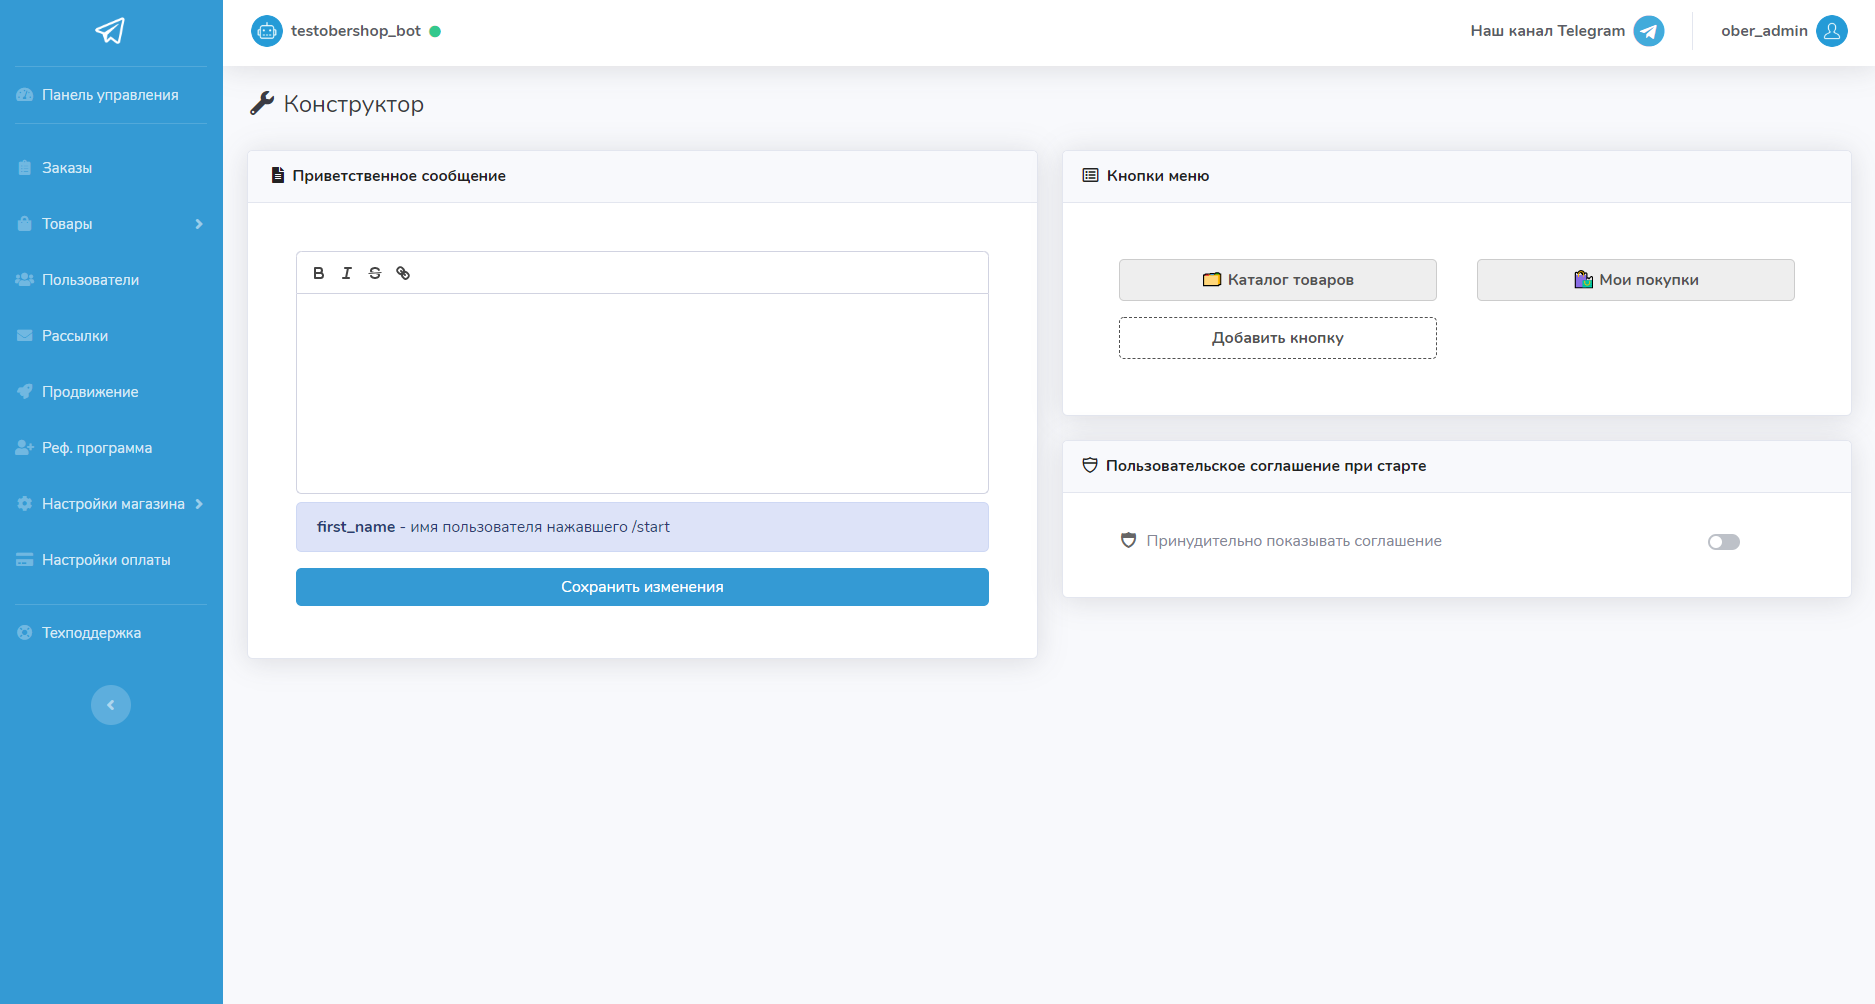This screenshot has width=1875, height=1004.
Task: Click the Bold formatting icon
Action: (x=318, y=273)
